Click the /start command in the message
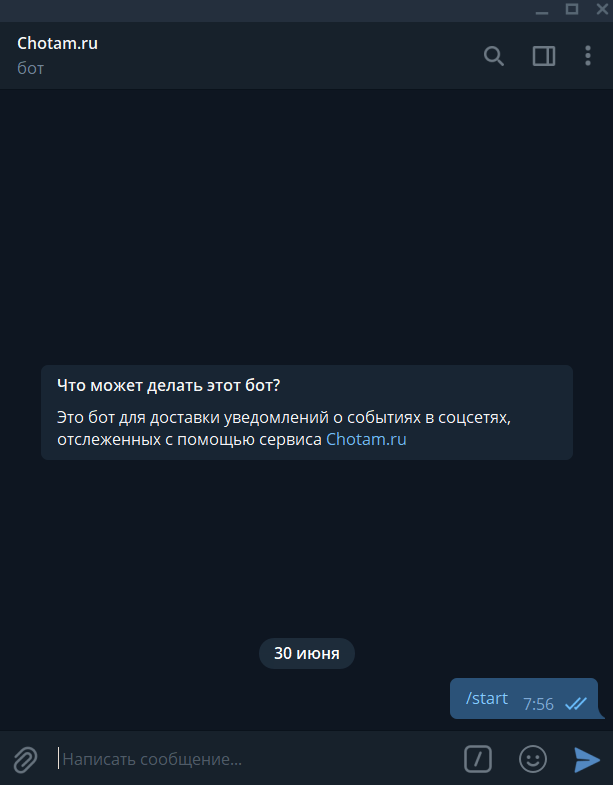Screen dimensions: 613x785 point(487,698)
